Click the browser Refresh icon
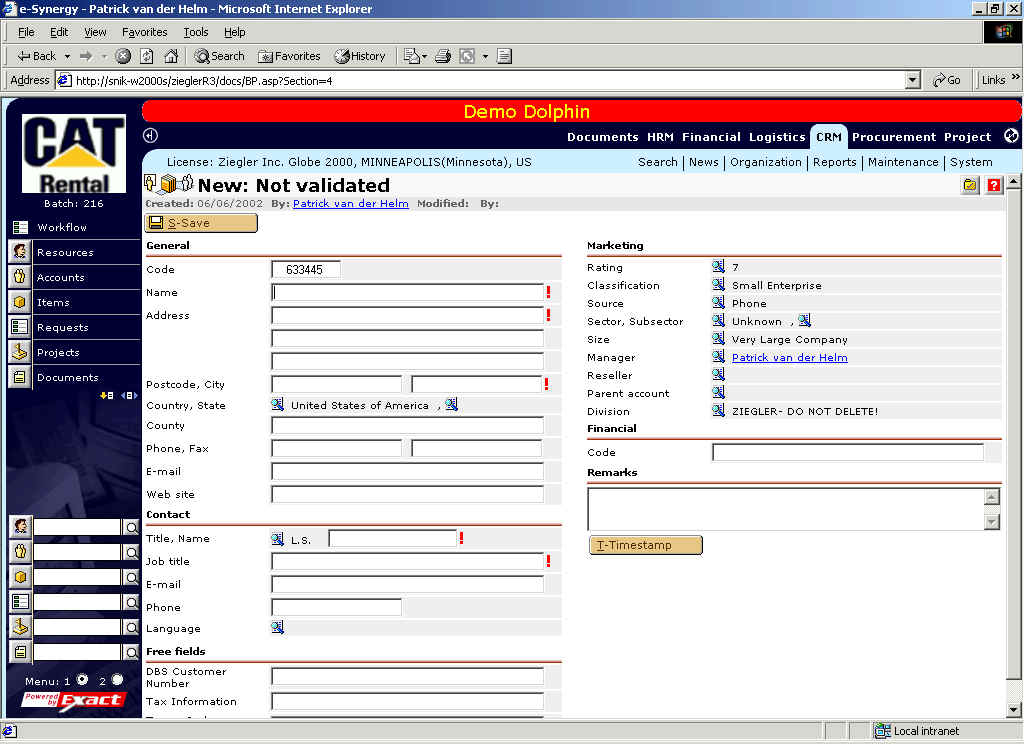1024x744 pixels. [x=147, y=56]
